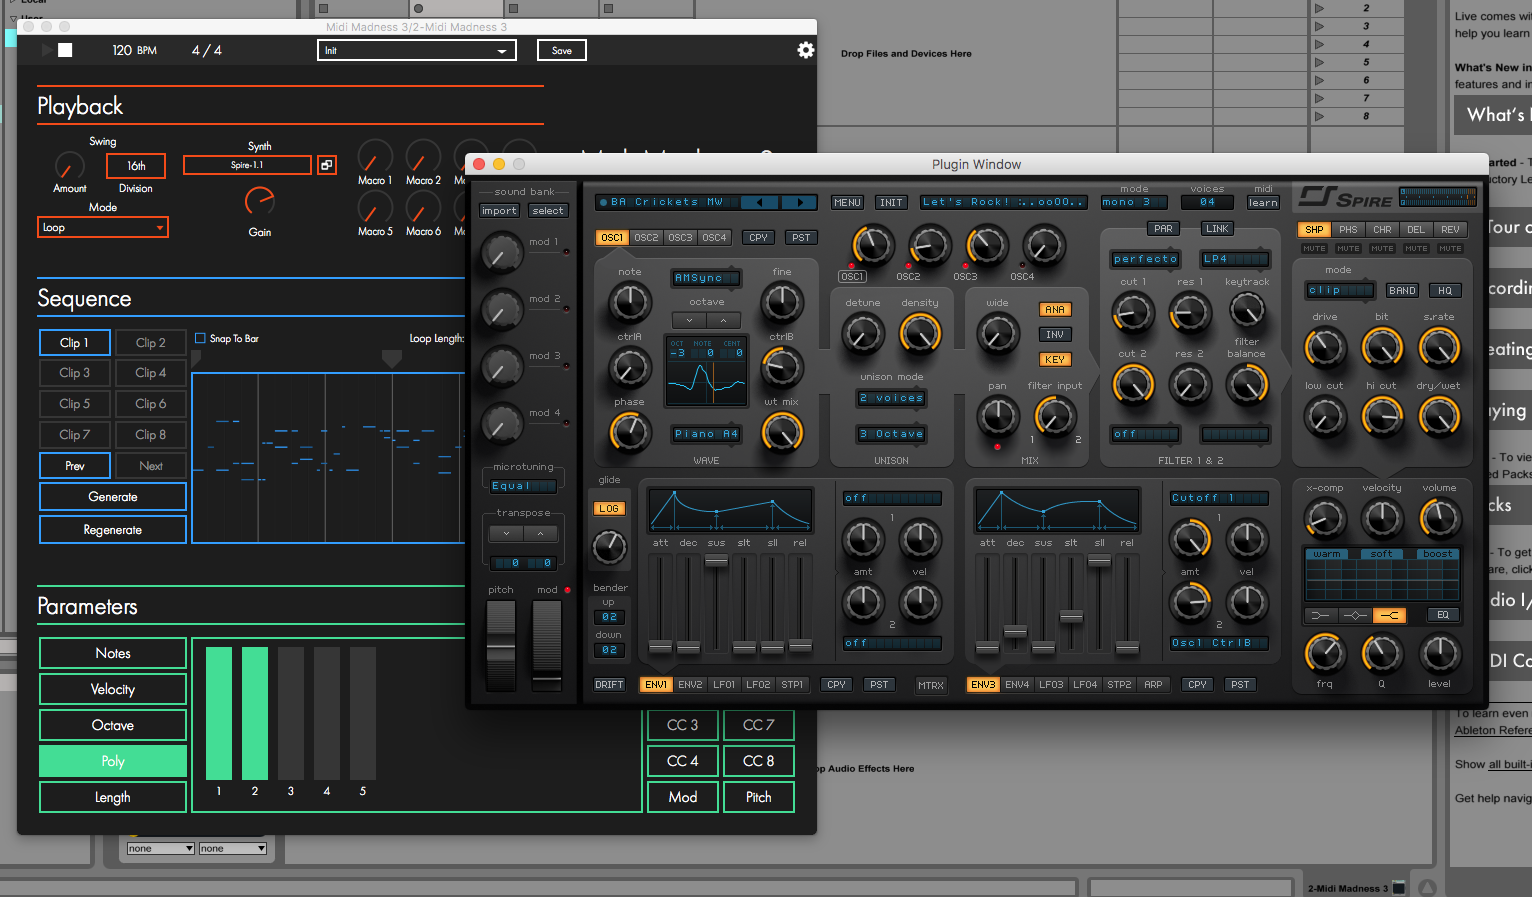Open the LP4 filter mode selector
1532x897 pixels.
1235,259
